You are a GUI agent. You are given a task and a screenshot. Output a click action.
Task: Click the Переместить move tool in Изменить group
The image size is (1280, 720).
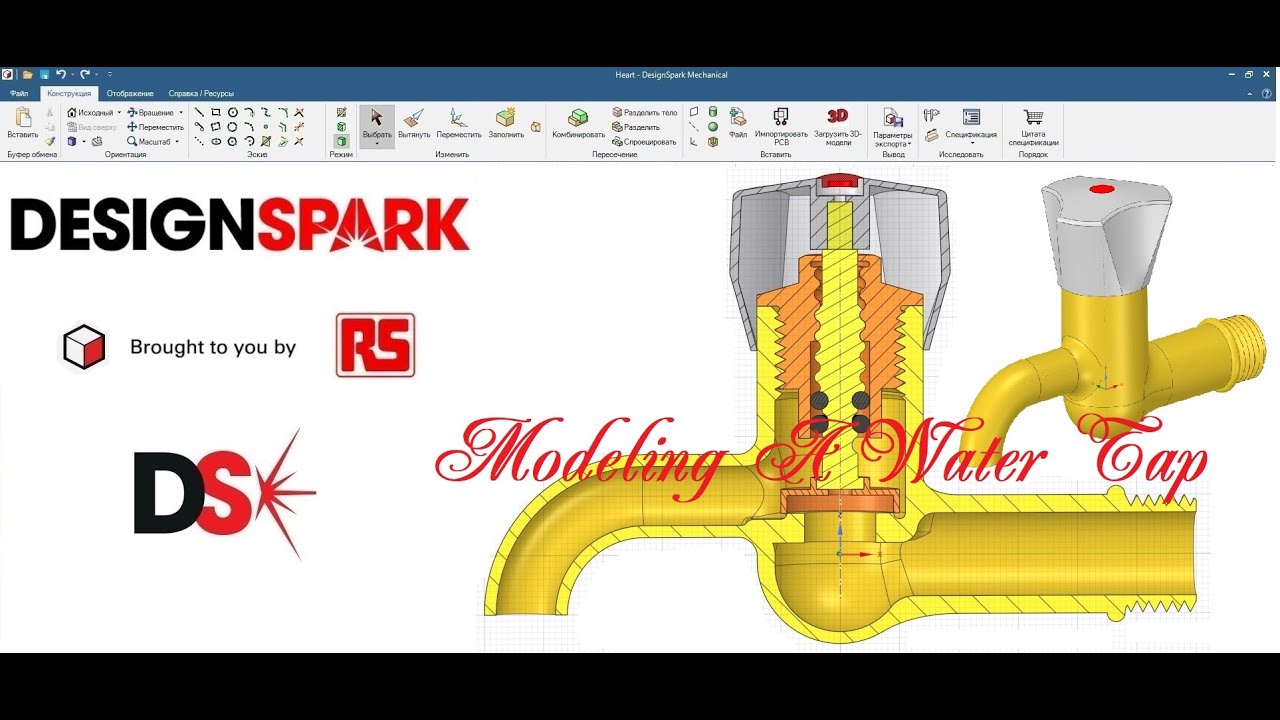(459, 124)
